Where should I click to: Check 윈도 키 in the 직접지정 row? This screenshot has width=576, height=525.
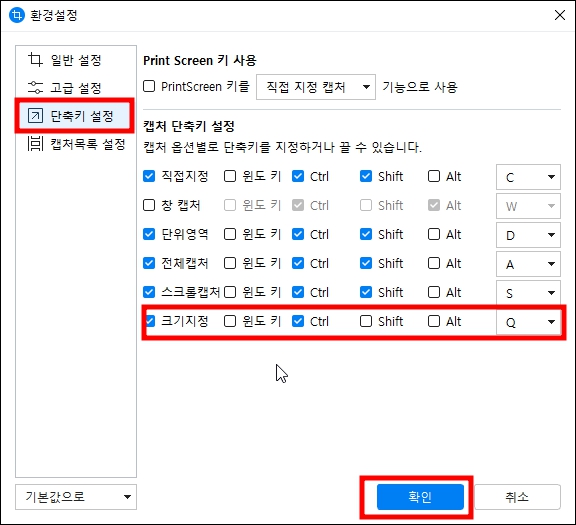(230, 176)
